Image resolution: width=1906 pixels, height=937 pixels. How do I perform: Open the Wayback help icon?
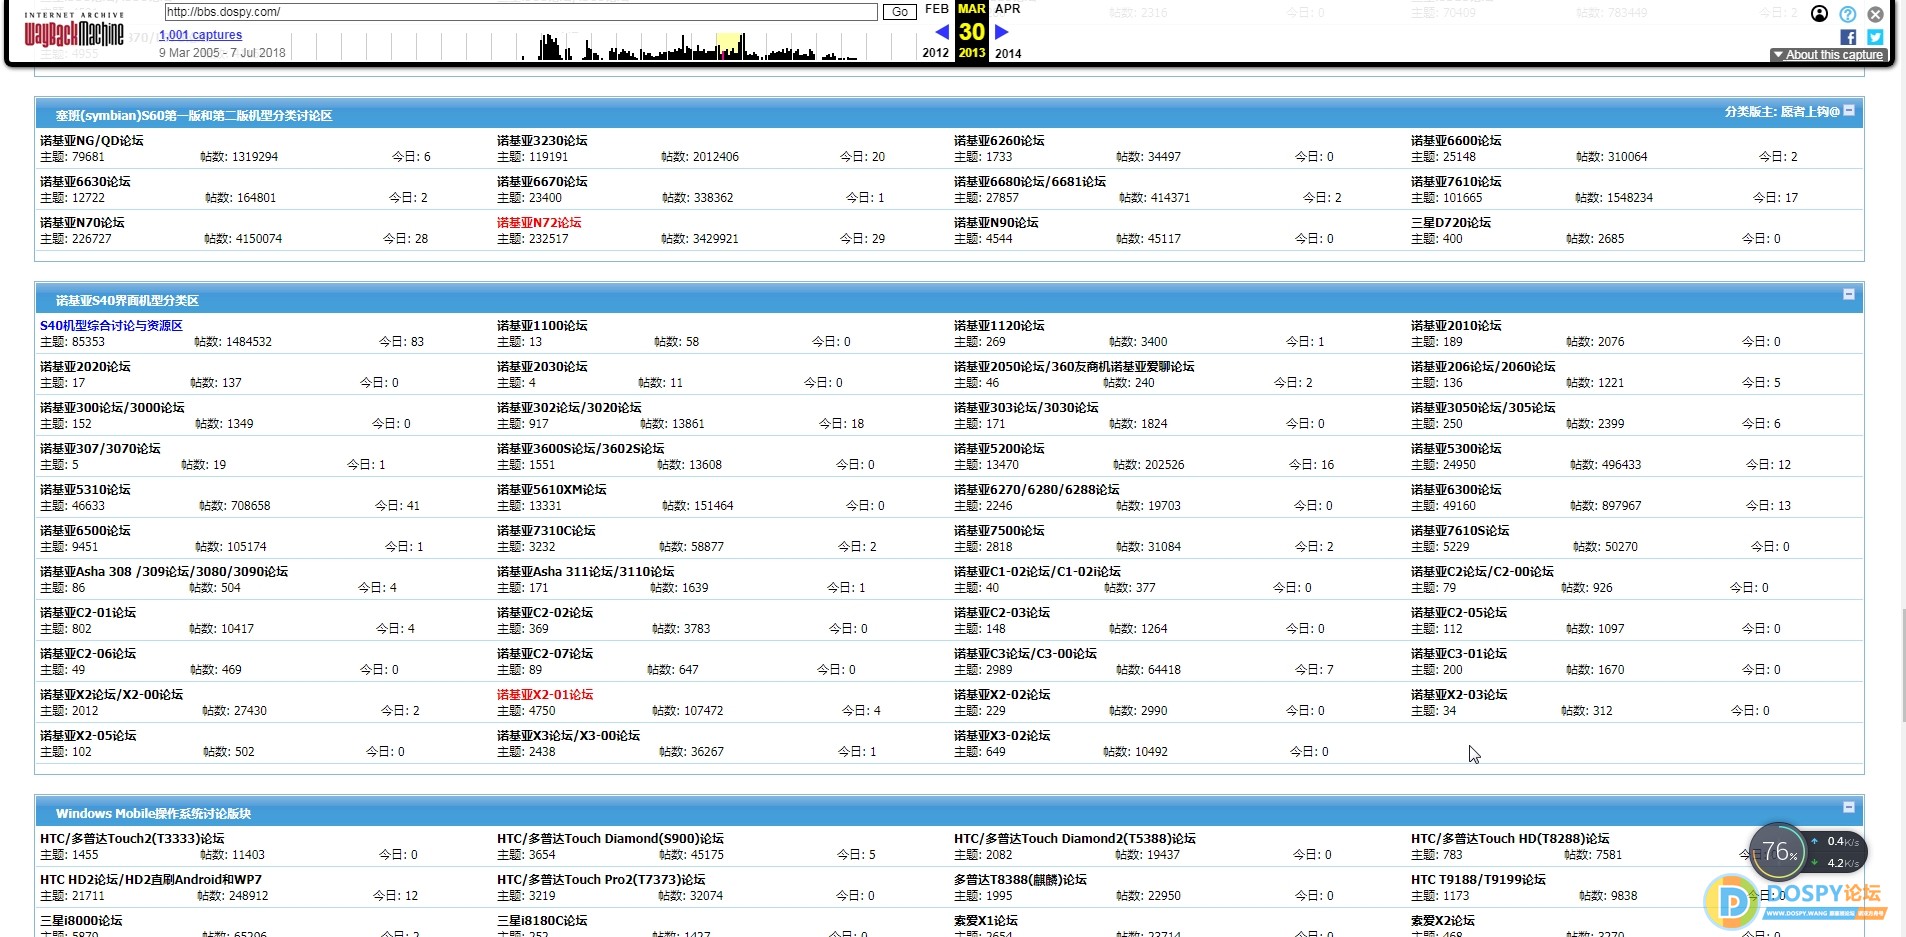tap(1847, 14)
